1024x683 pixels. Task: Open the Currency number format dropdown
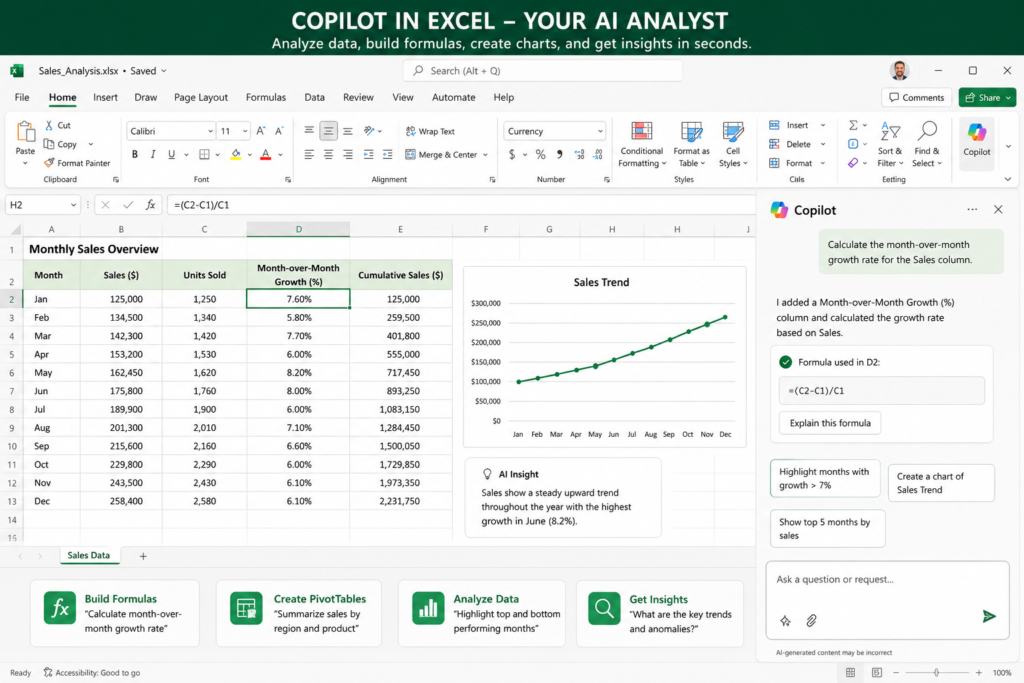point(600,131)
